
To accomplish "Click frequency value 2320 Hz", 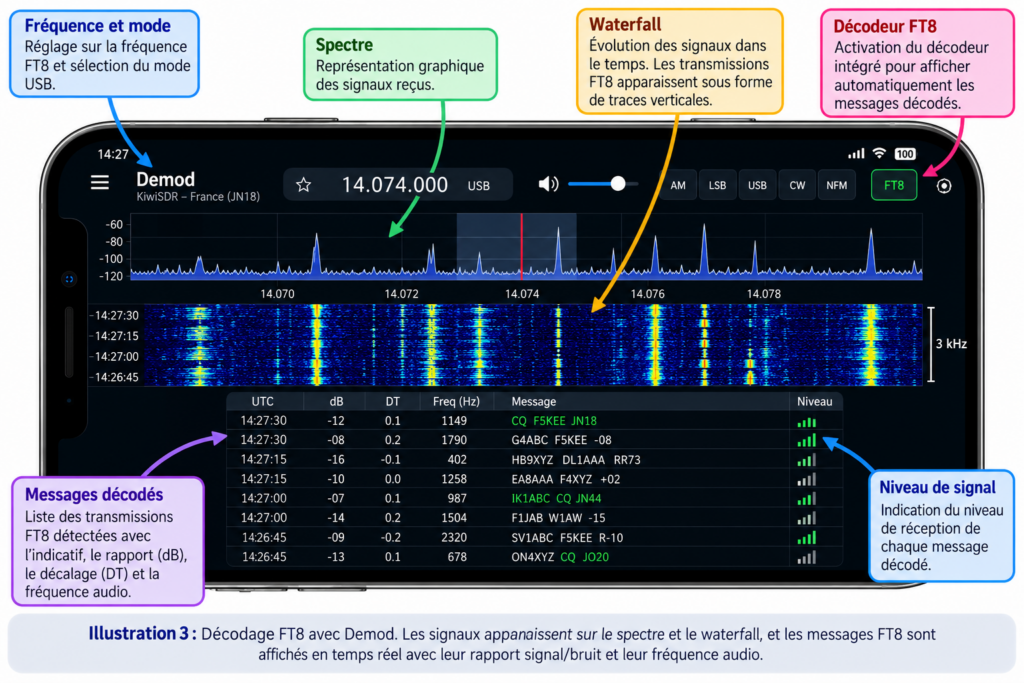I will (x=454, y=538).
